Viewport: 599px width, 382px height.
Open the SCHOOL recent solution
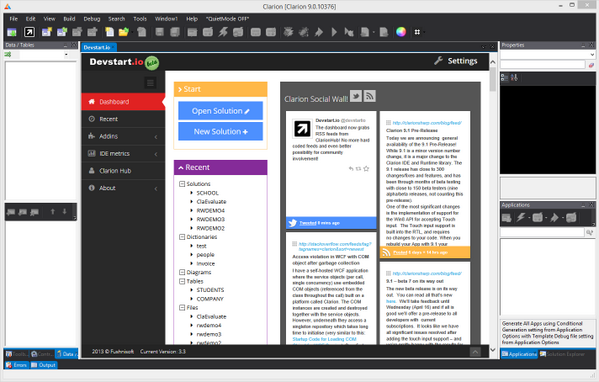point(207,193)
